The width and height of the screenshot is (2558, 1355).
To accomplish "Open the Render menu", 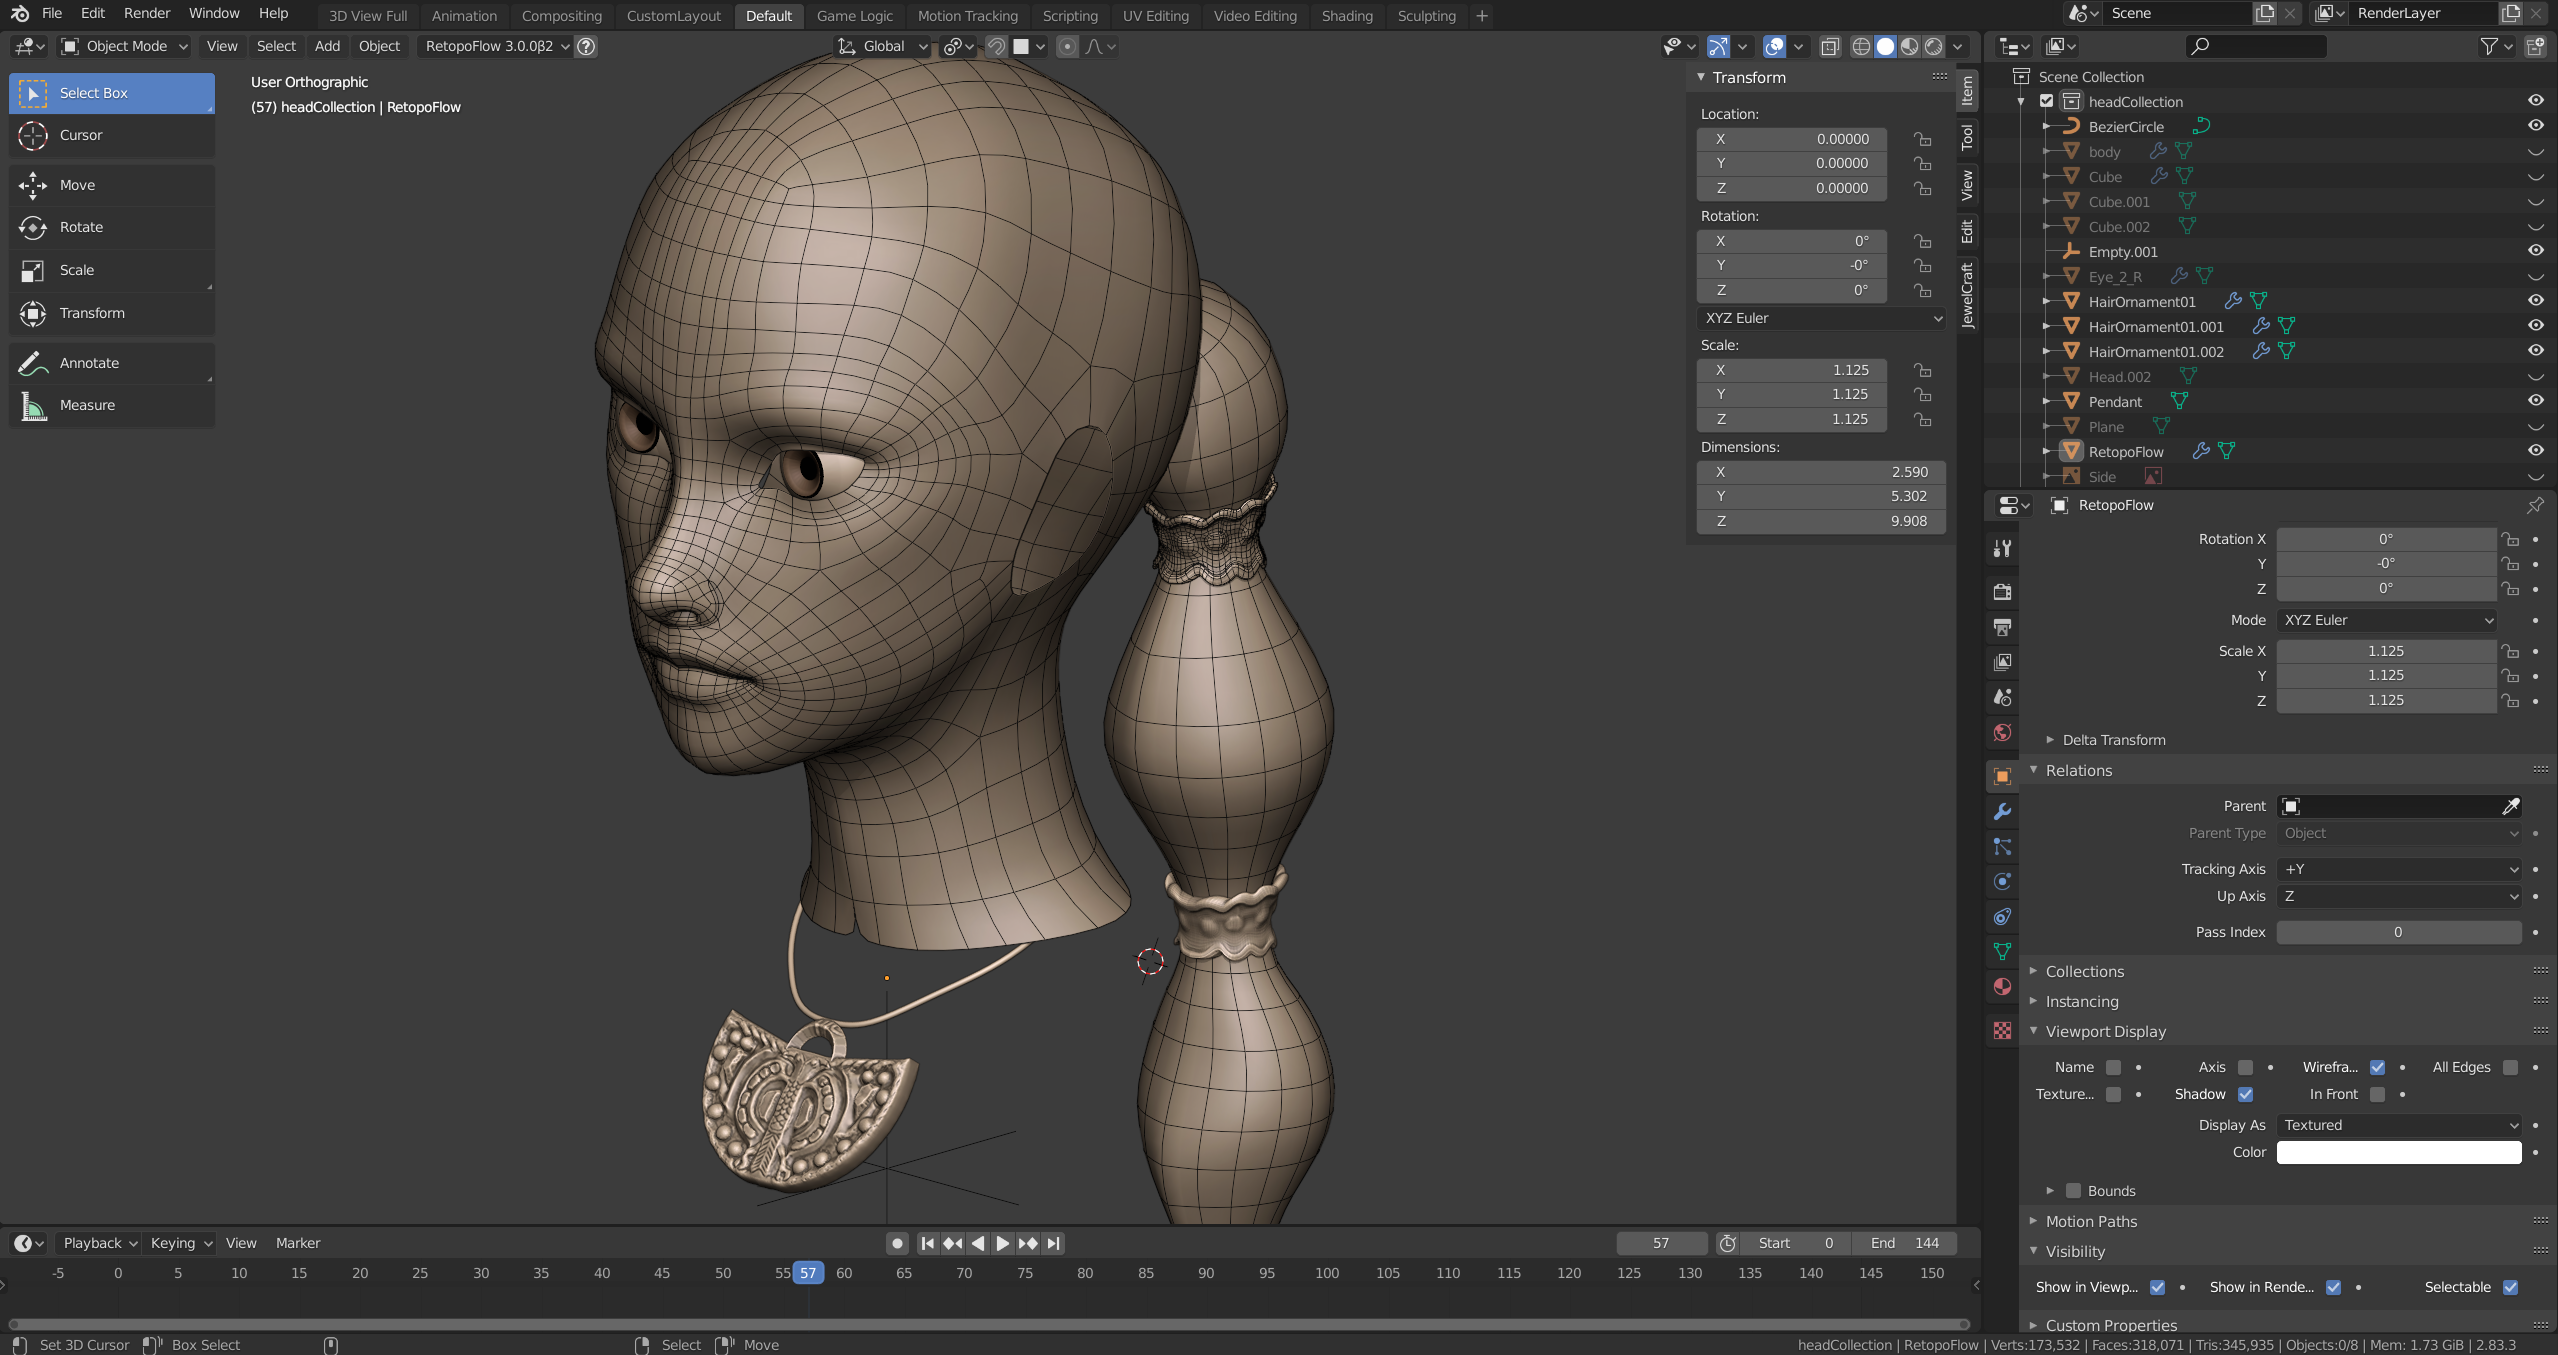I will click(x=147, y=13).
